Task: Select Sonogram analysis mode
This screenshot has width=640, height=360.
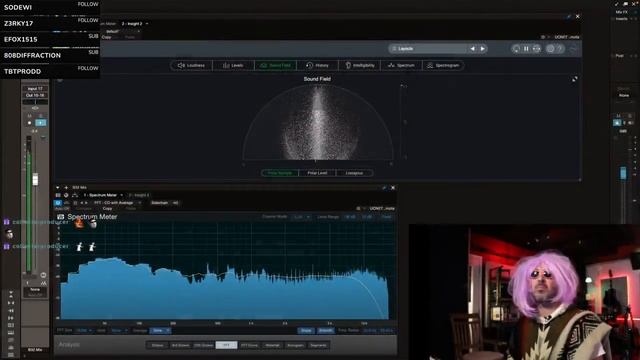Action: pos(295,345)
